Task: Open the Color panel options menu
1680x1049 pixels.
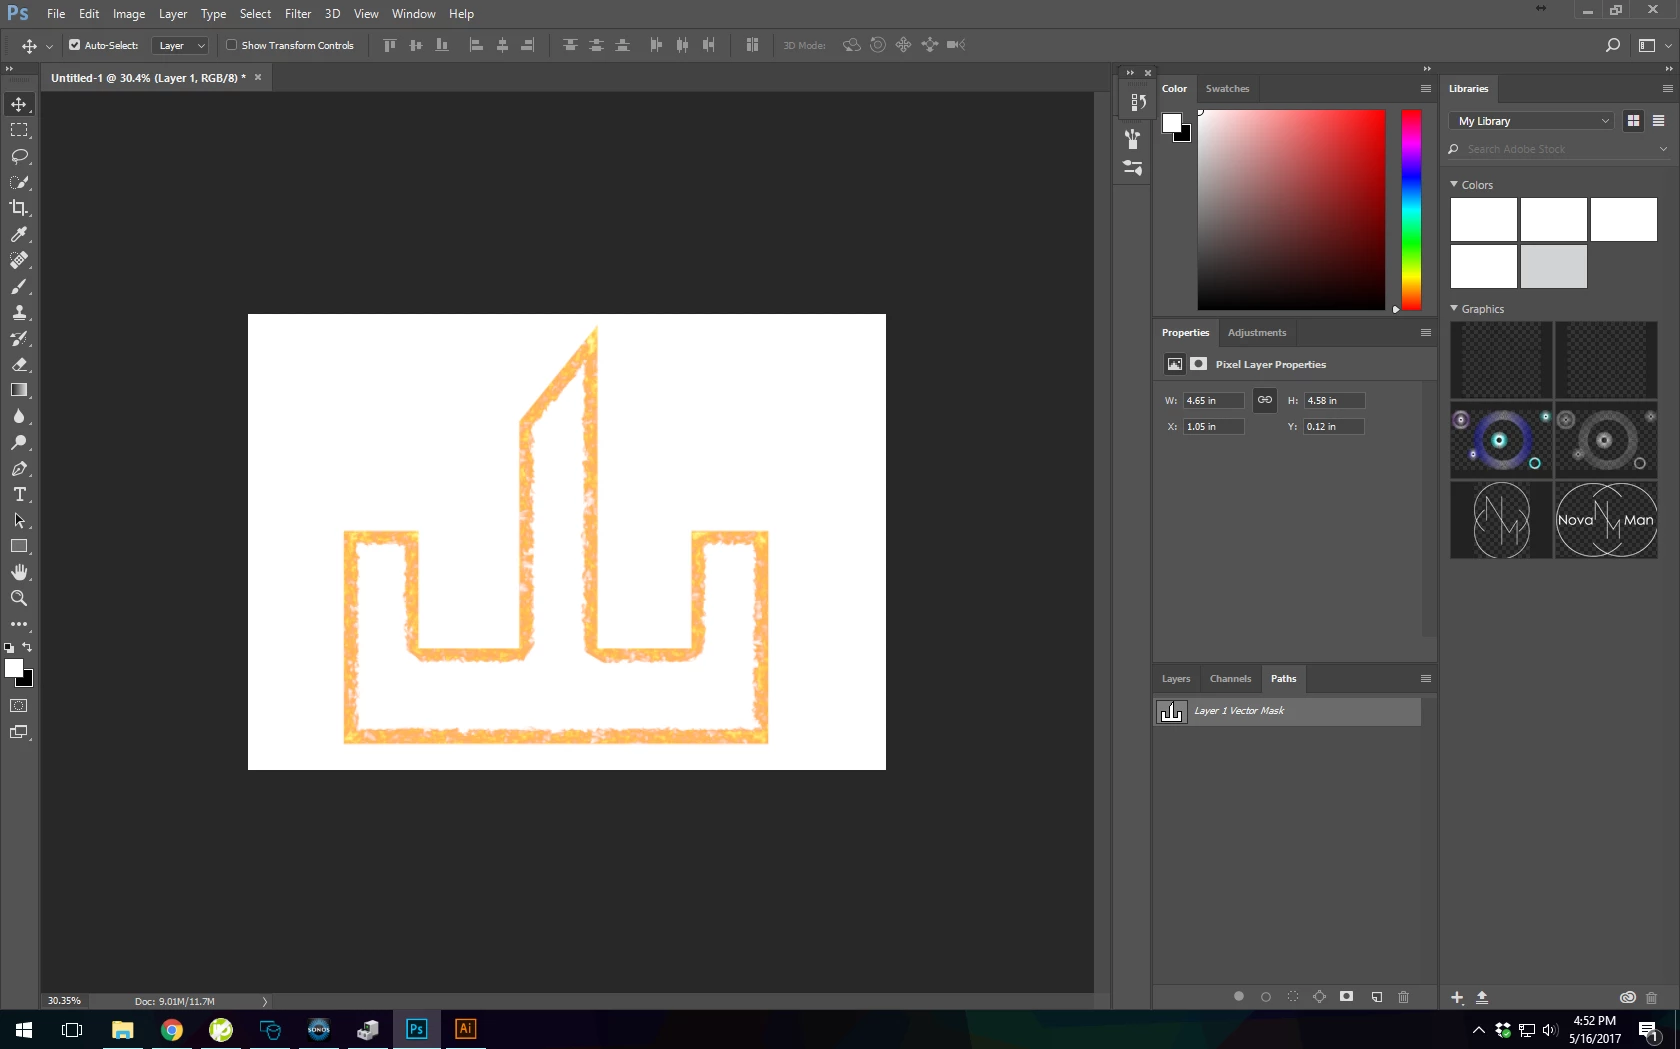Action: pos(1426,88)
